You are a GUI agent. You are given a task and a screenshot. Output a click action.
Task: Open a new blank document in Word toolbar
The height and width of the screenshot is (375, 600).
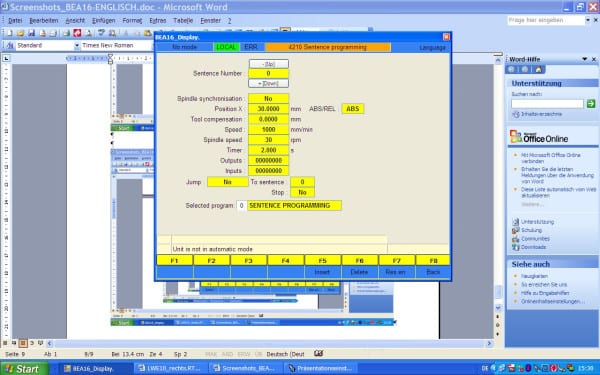click(10, 33)
